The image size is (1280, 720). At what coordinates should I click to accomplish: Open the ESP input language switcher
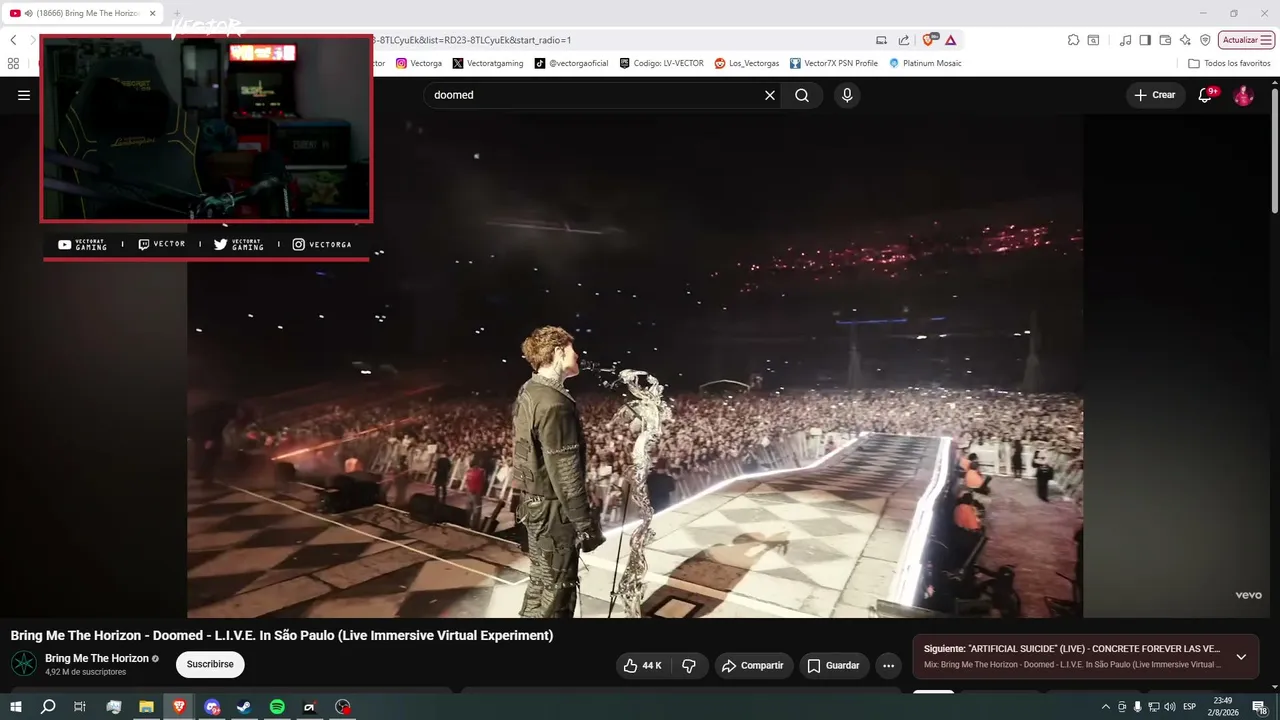(1190, 707)
